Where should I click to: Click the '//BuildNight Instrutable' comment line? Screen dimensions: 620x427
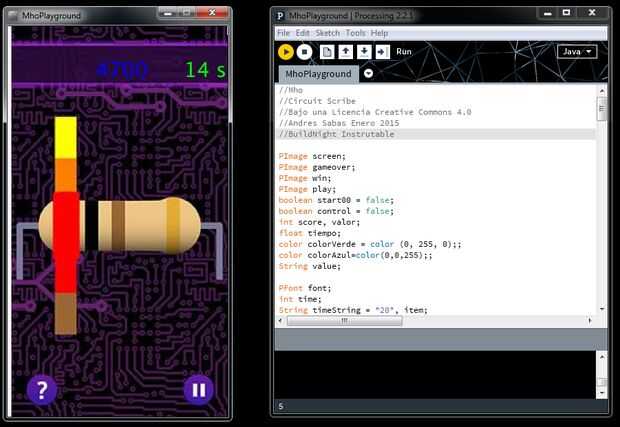point(336,134)
